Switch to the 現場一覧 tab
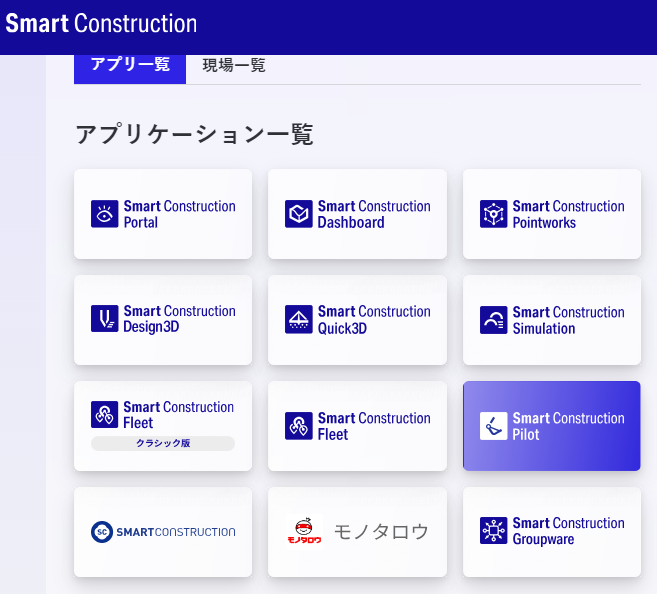The height and width of the screenshot is (594, 657). [234, 65]
